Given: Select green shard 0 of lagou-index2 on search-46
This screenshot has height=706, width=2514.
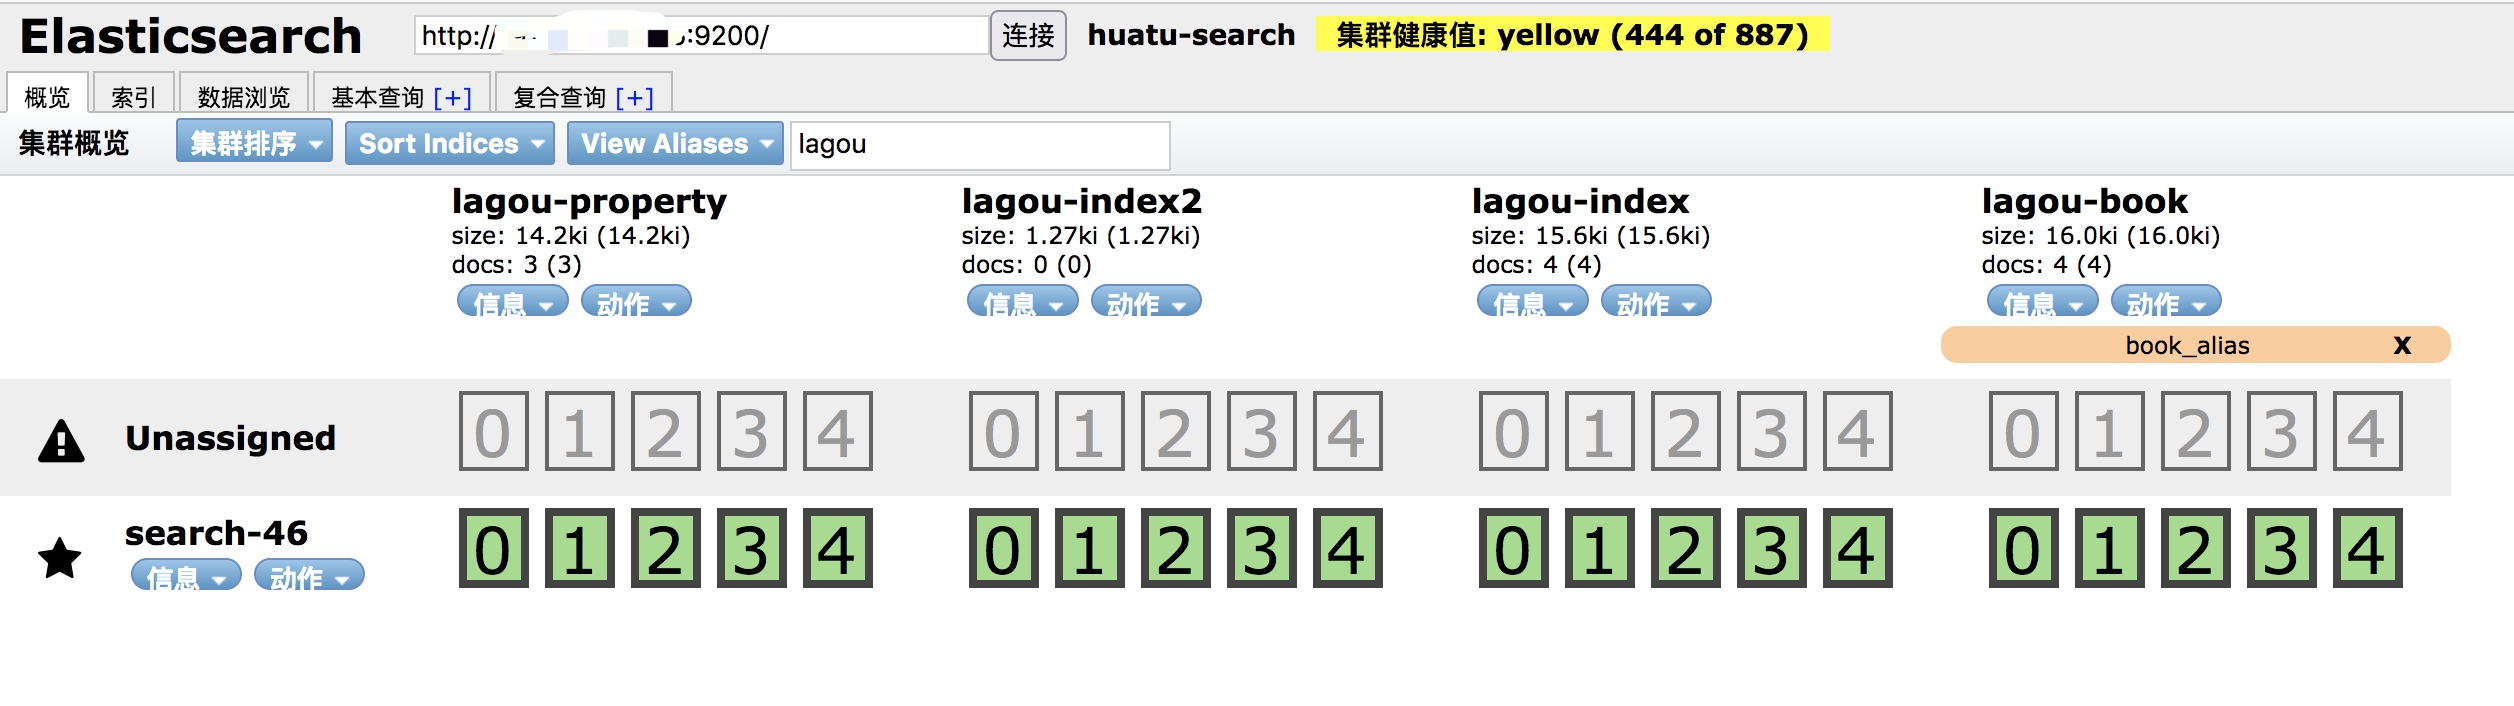Looking at the screenshot, I should click(1004, 549).
